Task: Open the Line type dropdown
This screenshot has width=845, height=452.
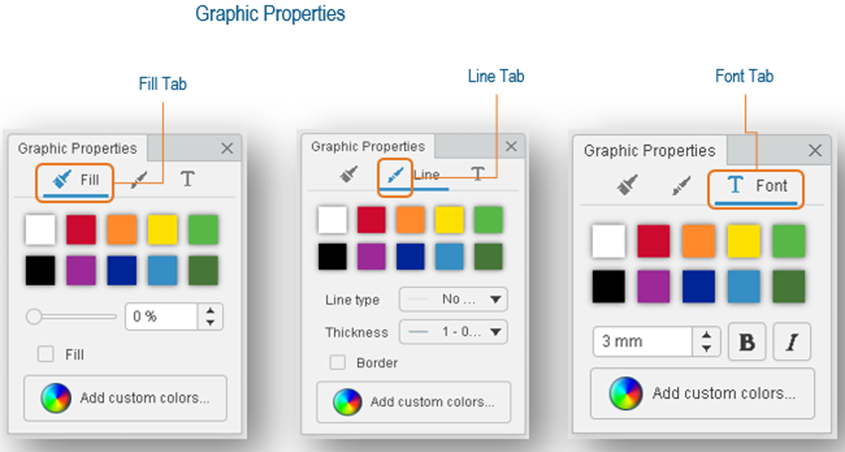Action: [x=453, y=299]
